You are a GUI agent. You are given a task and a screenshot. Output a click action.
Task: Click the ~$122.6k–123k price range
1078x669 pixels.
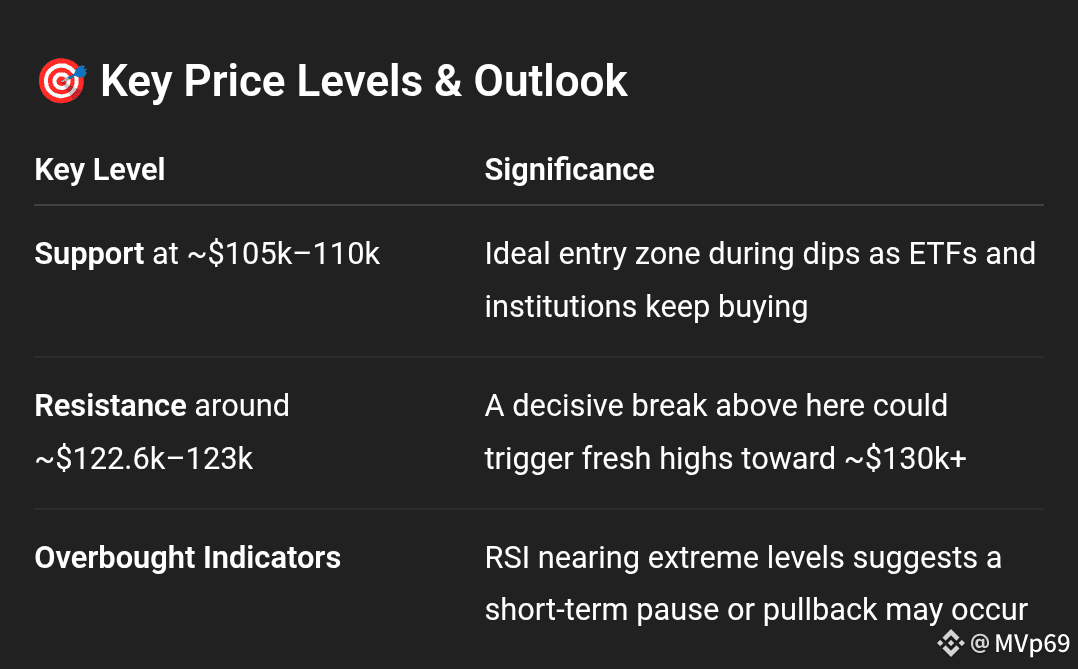144,459
